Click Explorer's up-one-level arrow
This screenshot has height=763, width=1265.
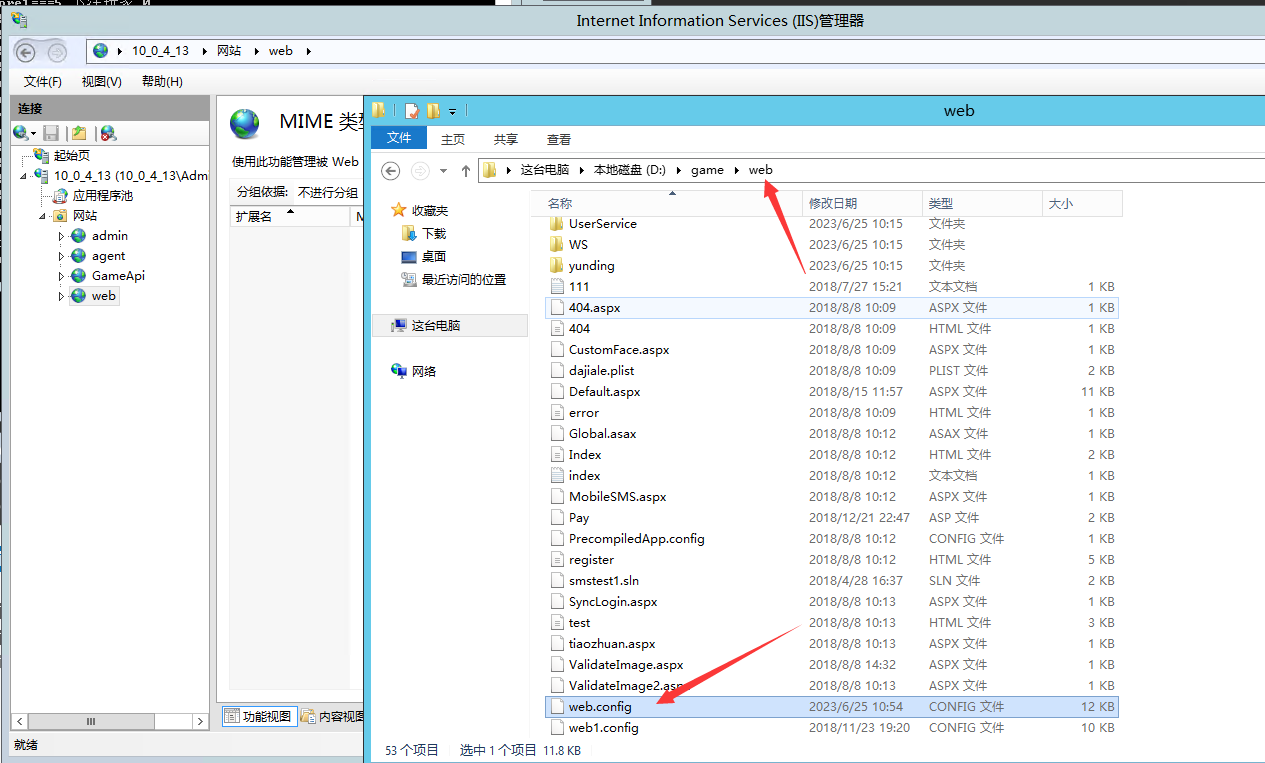(465, 171)
